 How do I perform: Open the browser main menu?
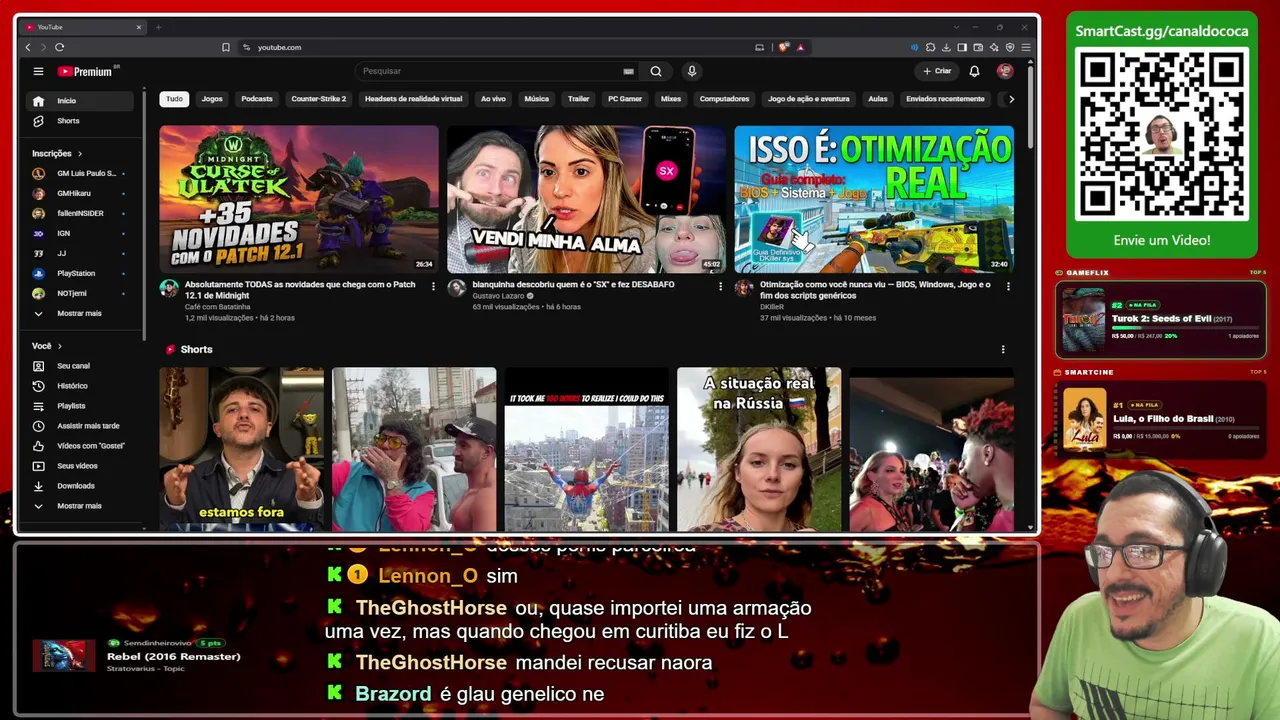pyautogui.click(x=1026, y=47)
